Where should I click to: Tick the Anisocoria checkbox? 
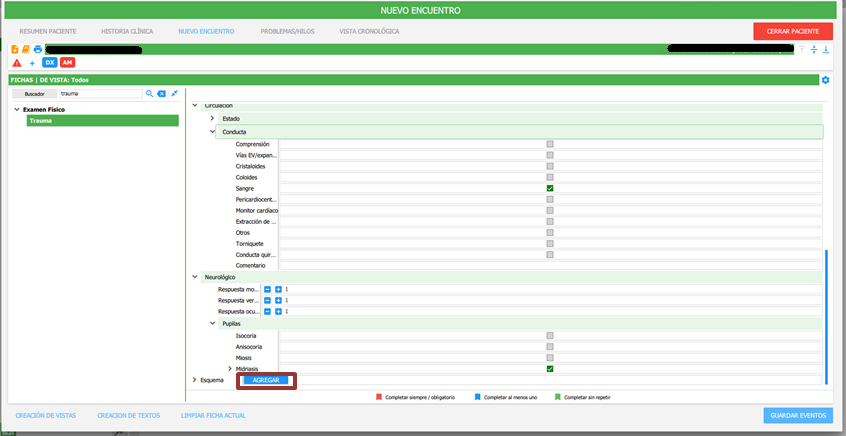[x=550, y=346]
